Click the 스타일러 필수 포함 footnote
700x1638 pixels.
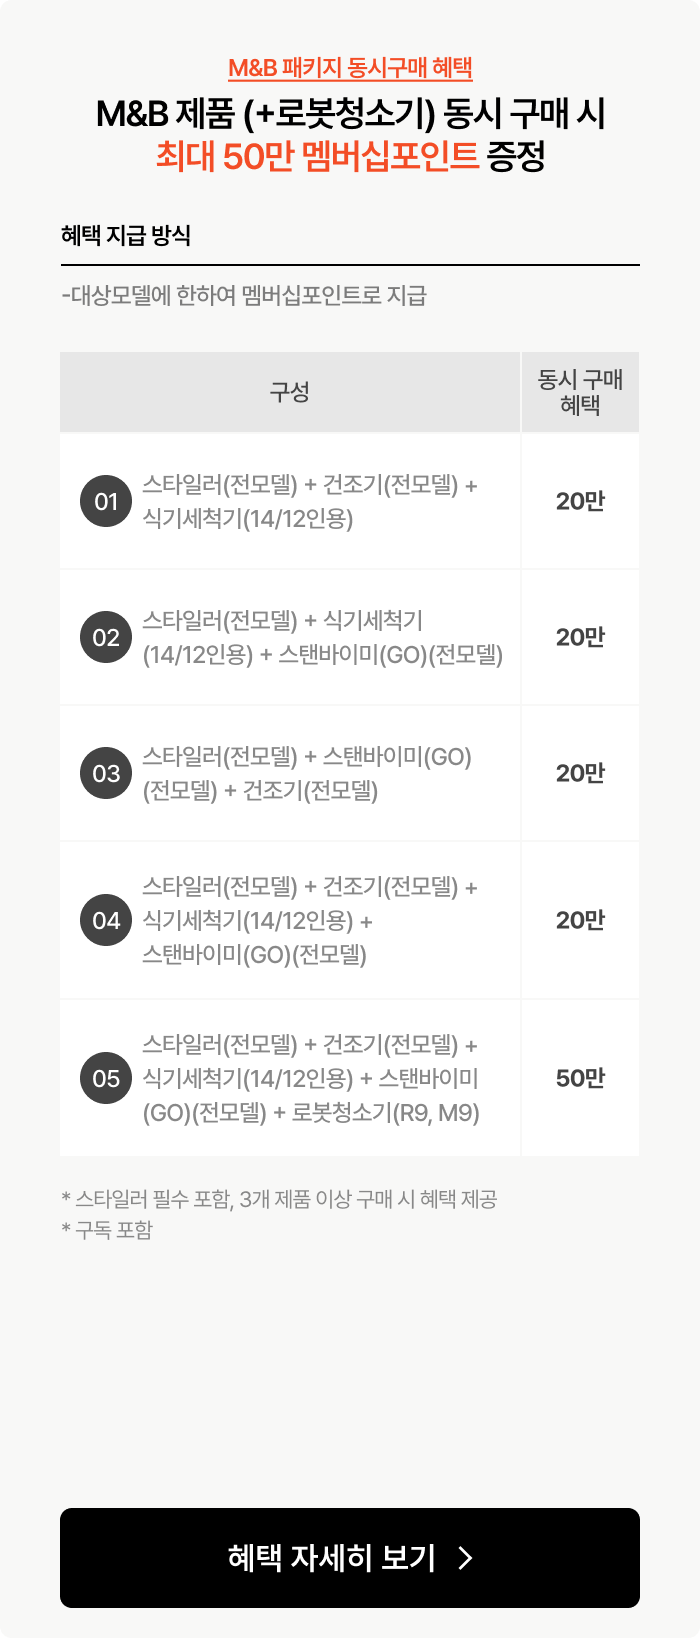click(x=279, y=1199)
